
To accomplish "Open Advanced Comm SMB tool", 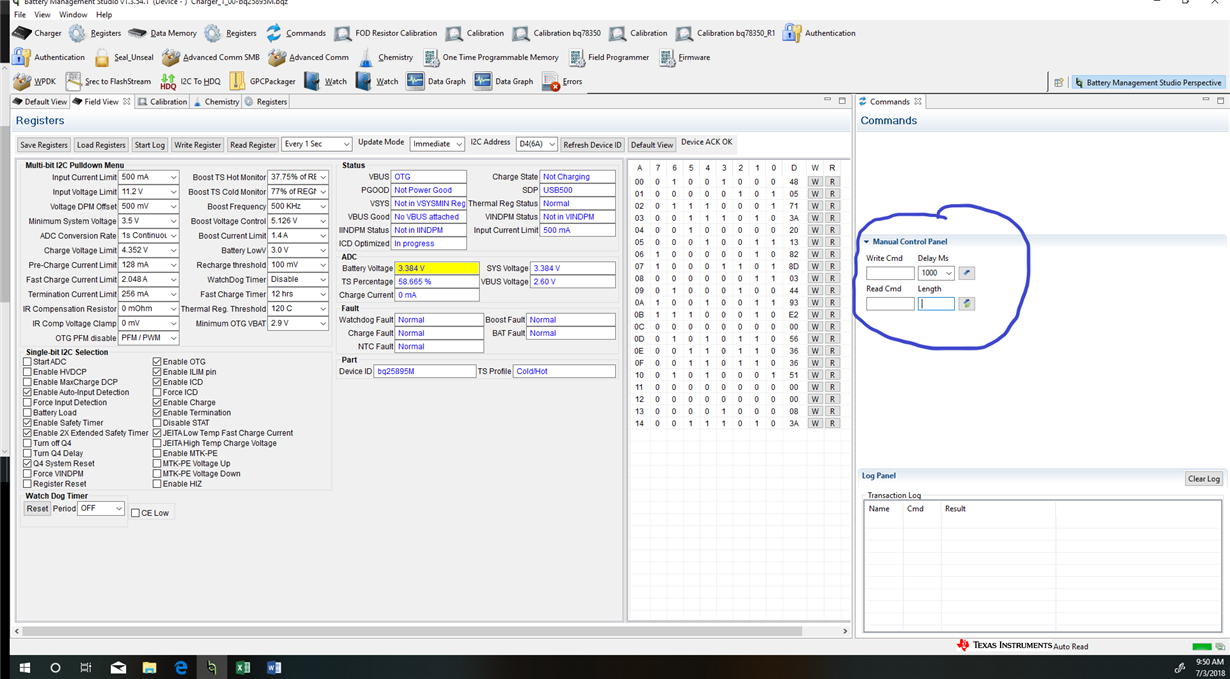I will pos(210,58).
